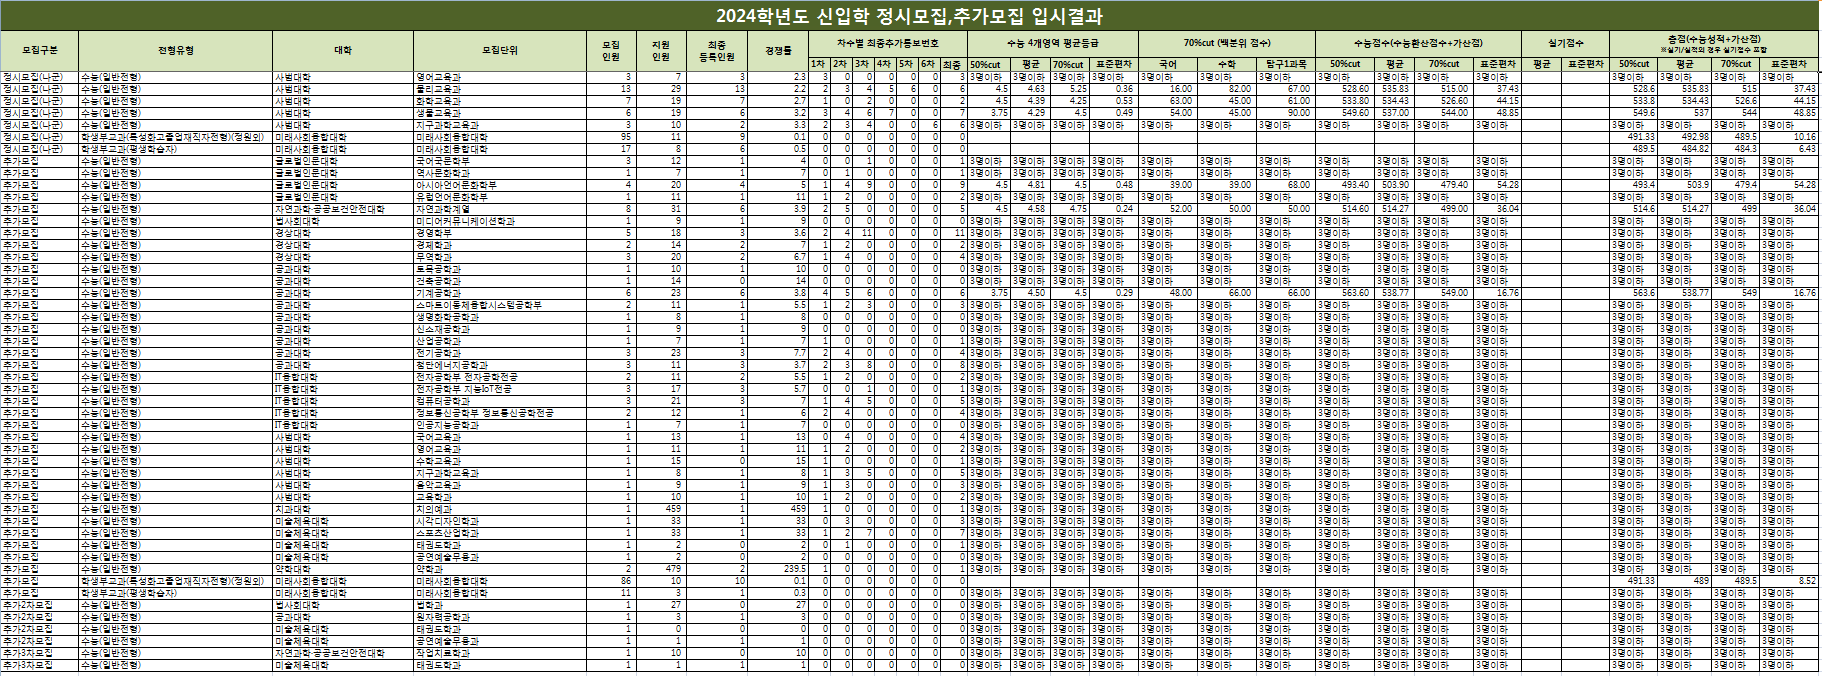This screenshot has height=676, width=1822.
Task: Select the '치의예과' cell
Action: tap(500, 509)
